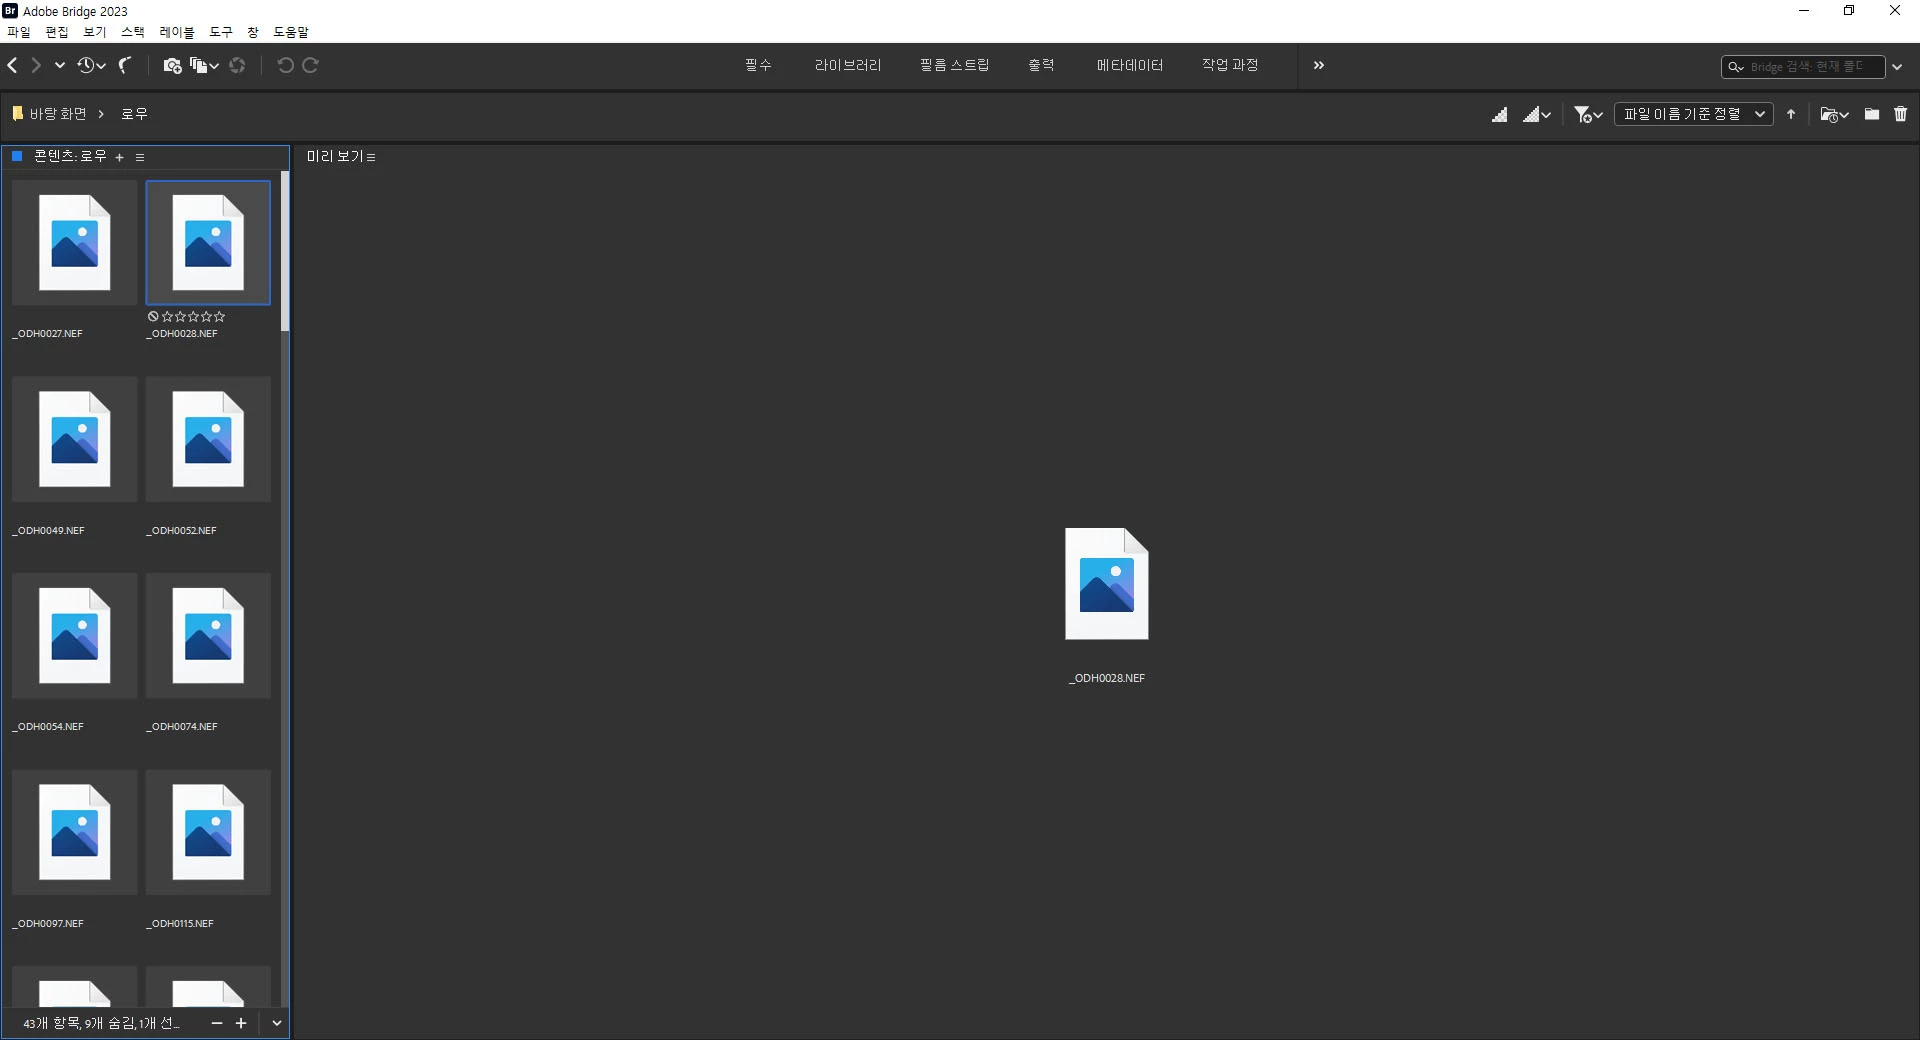
Task: Click _ODH0028.NEF label in preview
Action: tap(1107, 678)
